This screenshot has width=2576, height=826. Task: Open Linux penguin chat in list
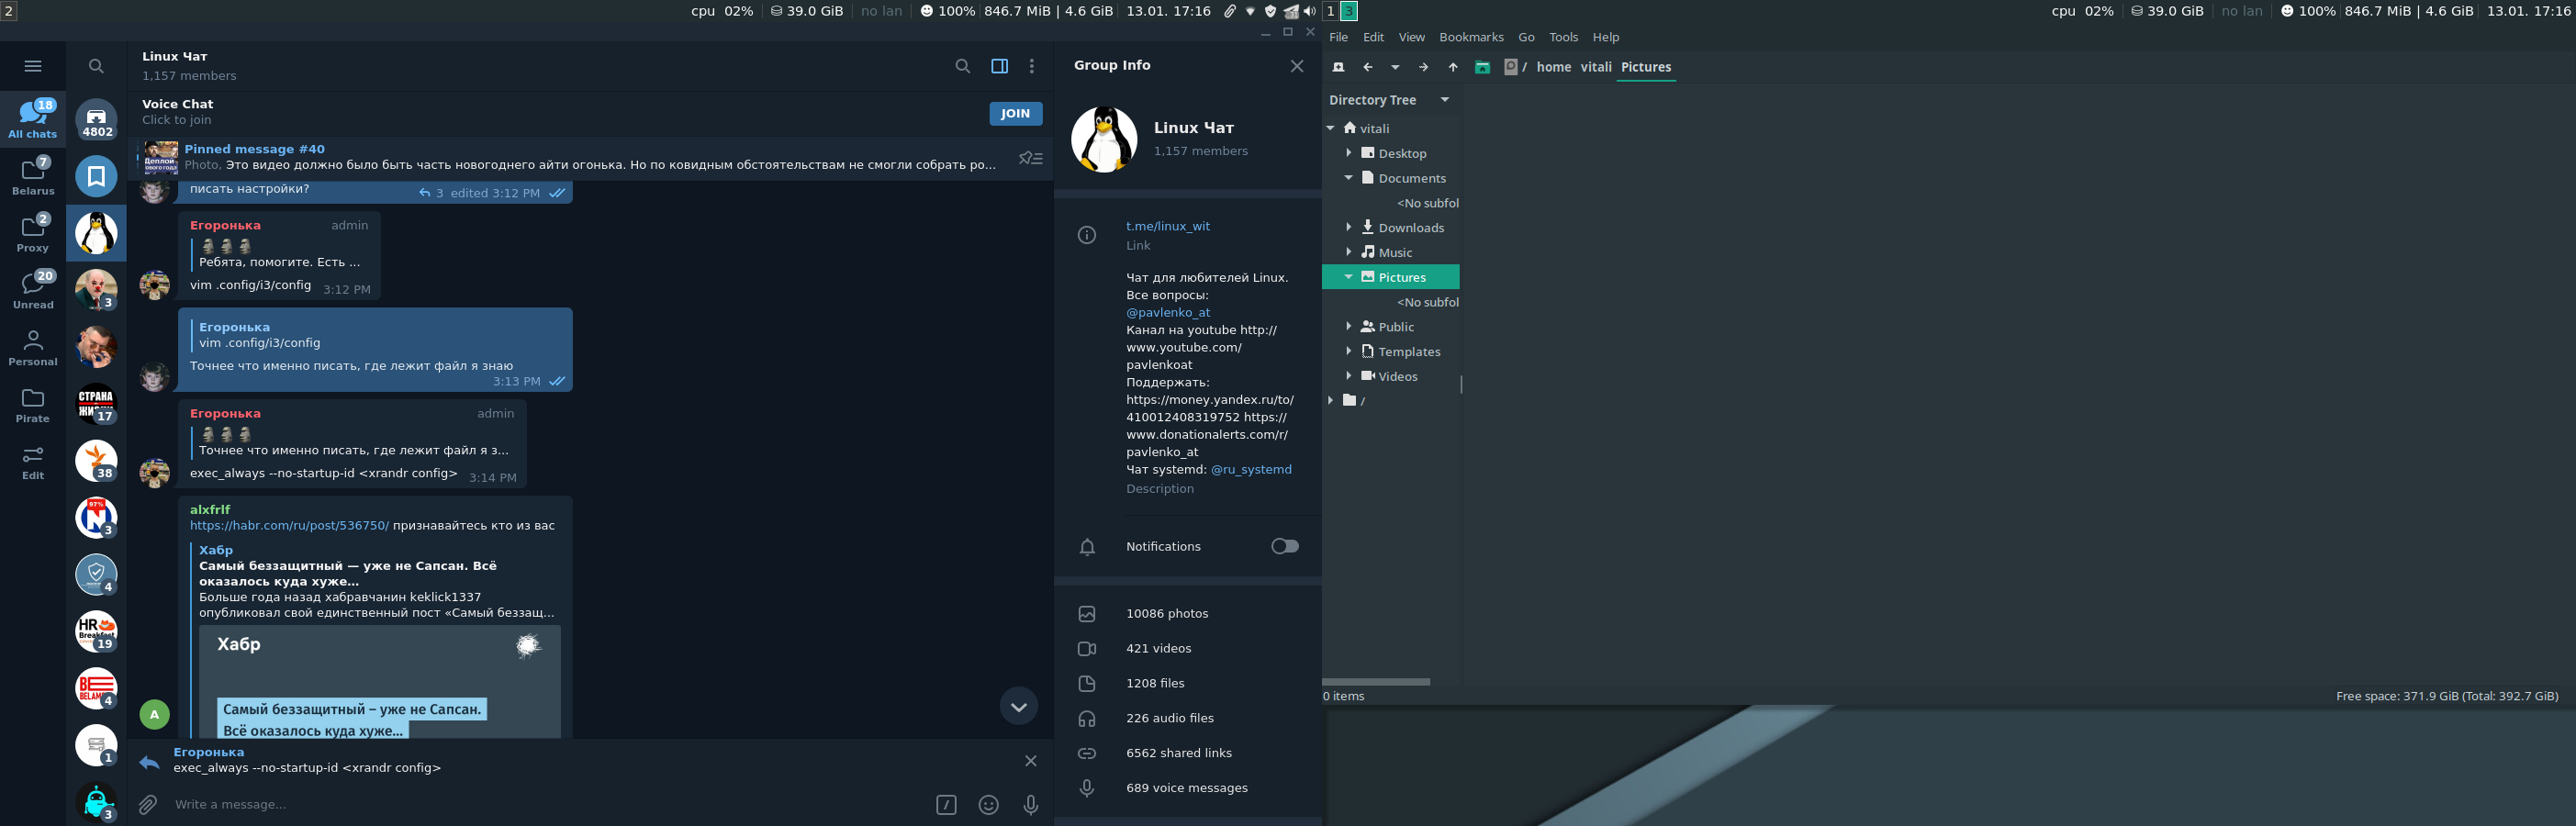96,233
